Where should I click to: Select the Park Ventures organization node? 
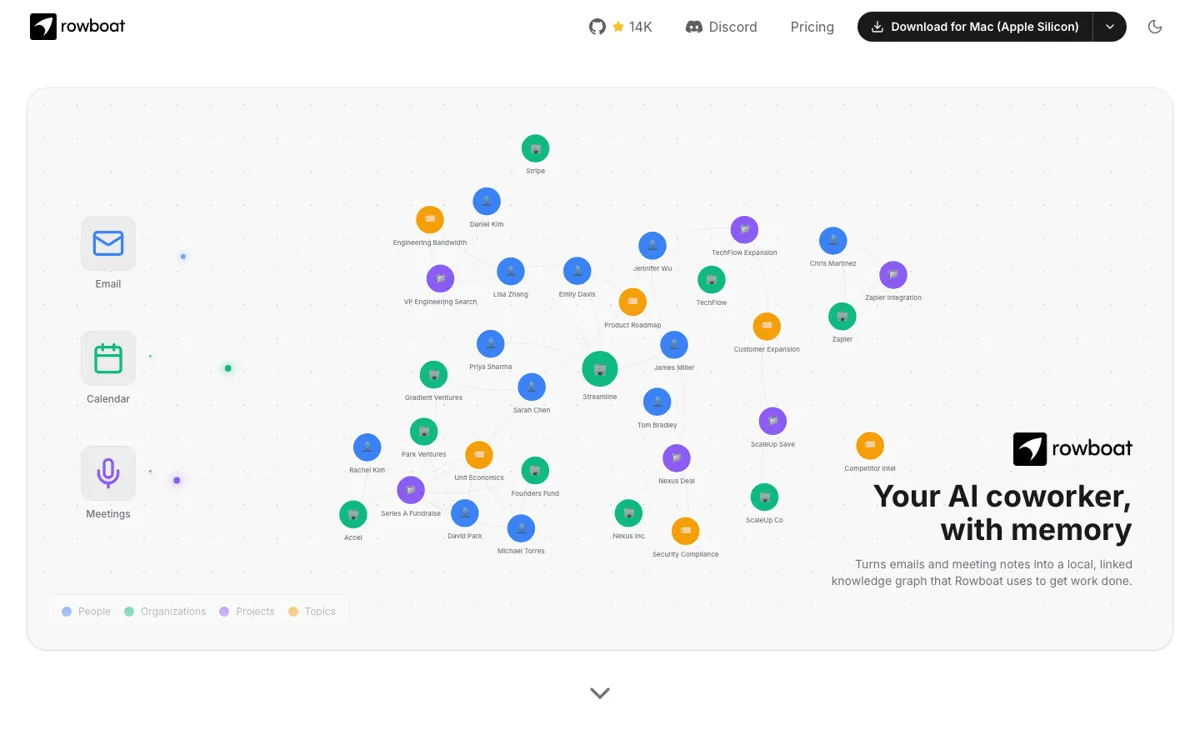coord(424,432)
